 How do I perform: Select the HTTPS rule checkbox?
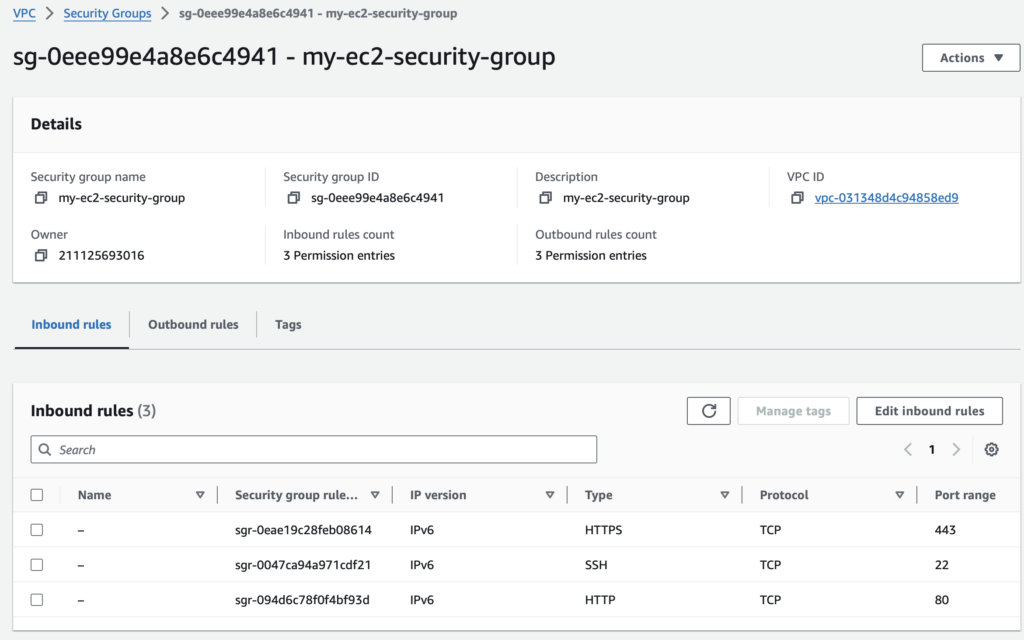click(37, 530)
